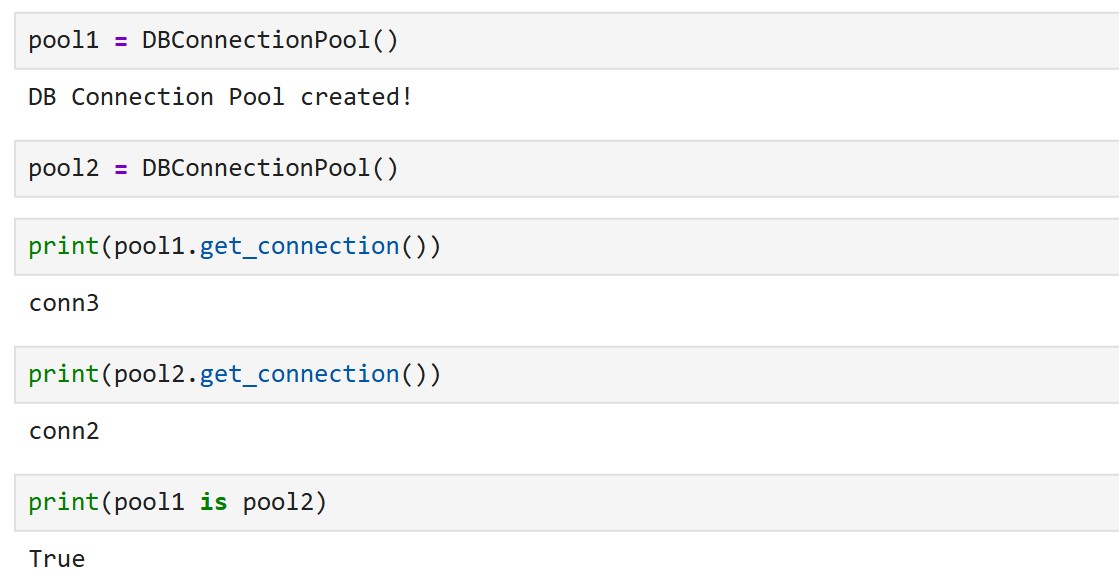Click pool1 inside print(pool1.get_connection())
This screenshot has width=1119, height=585.
149,247
